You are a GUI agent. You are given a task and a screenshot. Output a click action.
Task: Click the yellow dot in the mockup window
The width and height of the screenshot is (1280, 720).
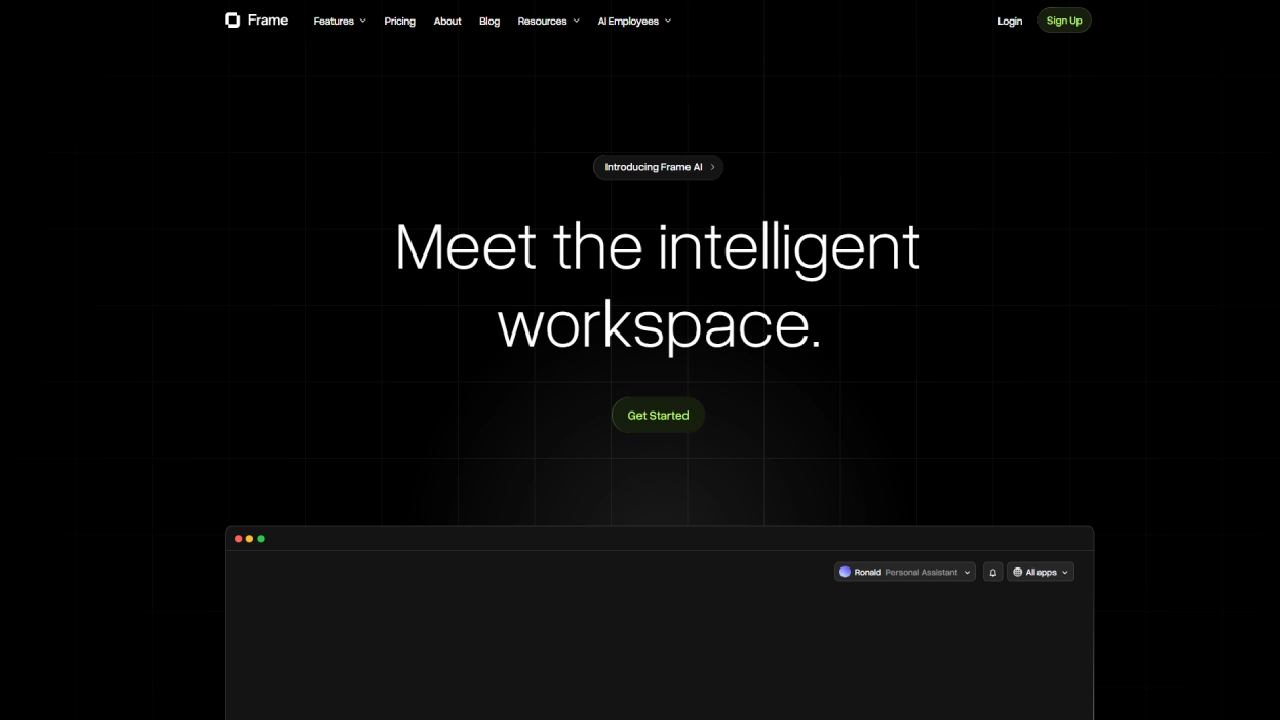coord(250,539)
